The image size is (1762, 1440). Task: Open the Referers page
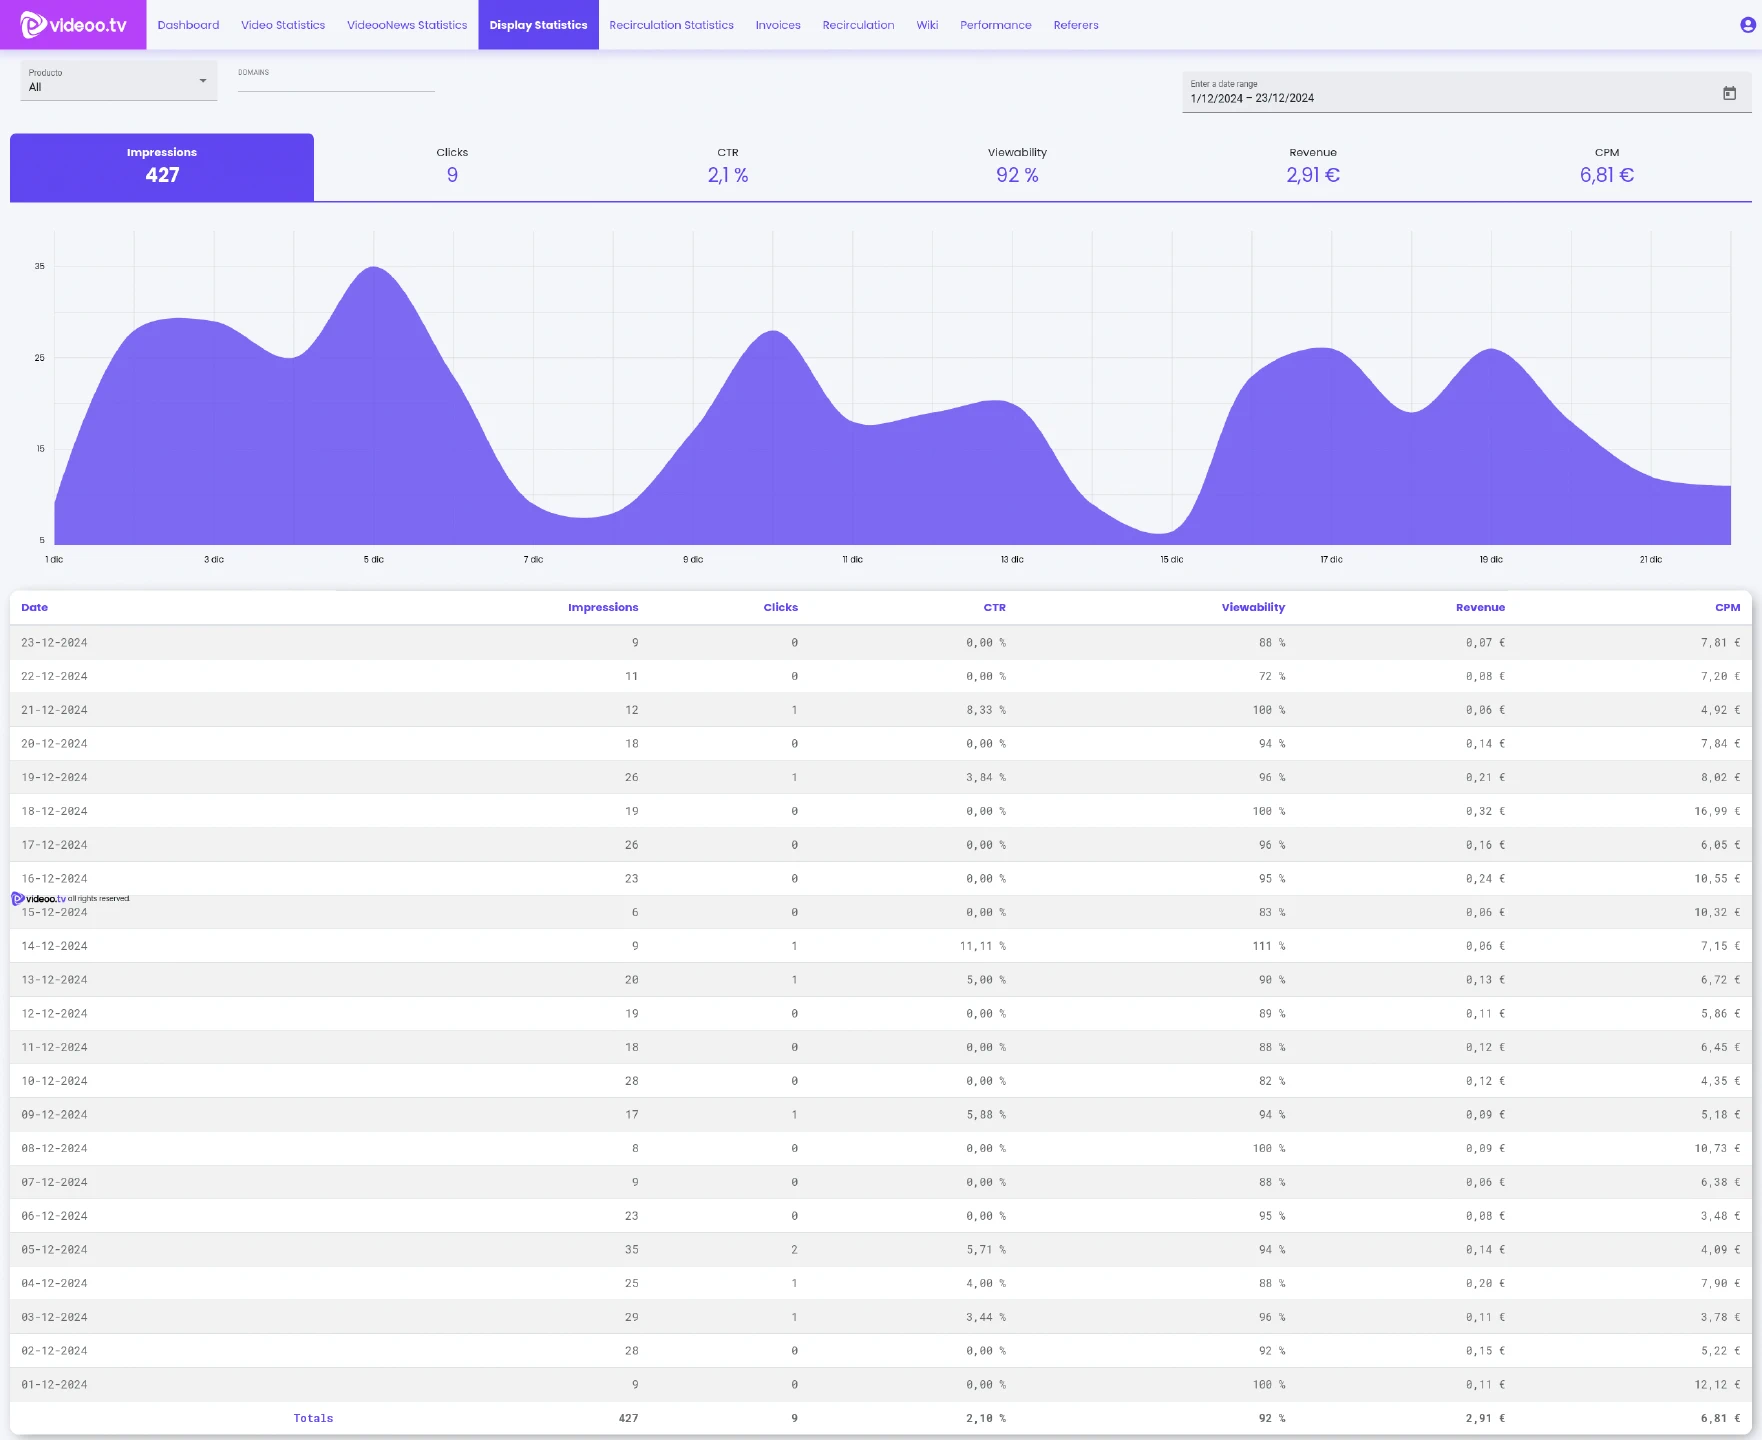click(x=1075, y=25)
